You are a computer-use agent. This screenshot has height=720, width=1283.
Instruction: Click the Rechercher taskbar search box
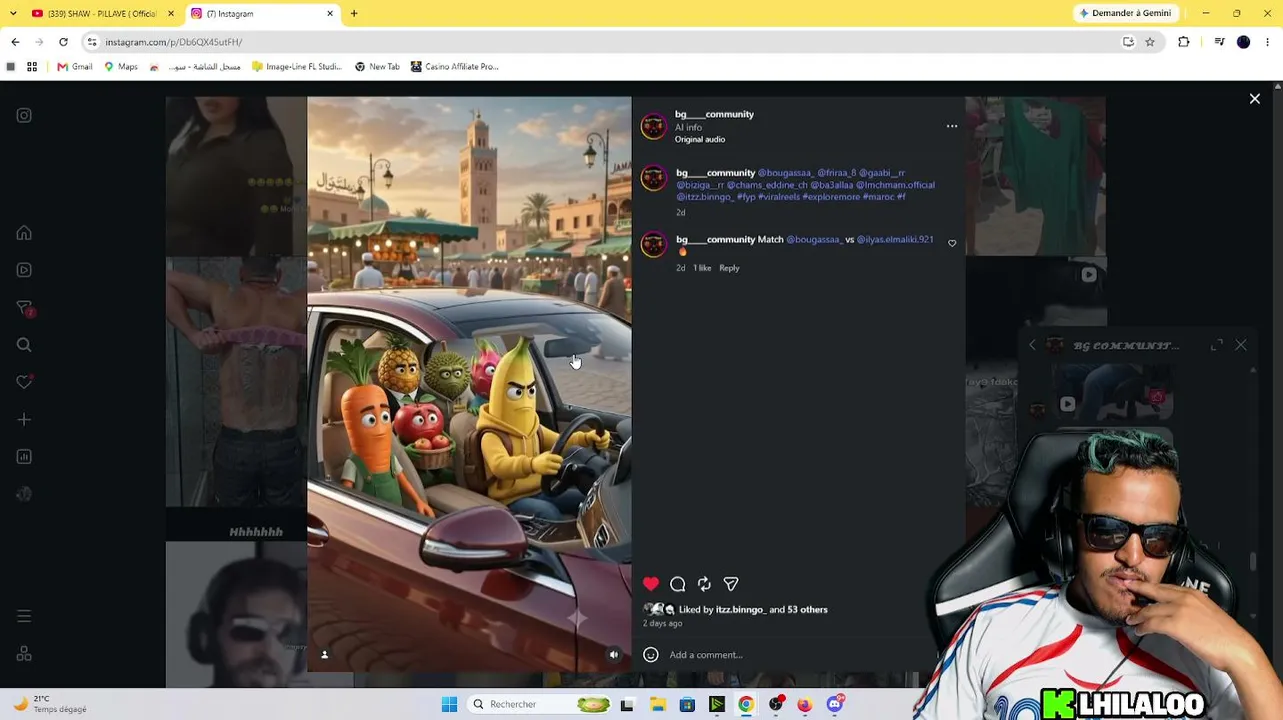pyautogui.click(x=541, y=704)
